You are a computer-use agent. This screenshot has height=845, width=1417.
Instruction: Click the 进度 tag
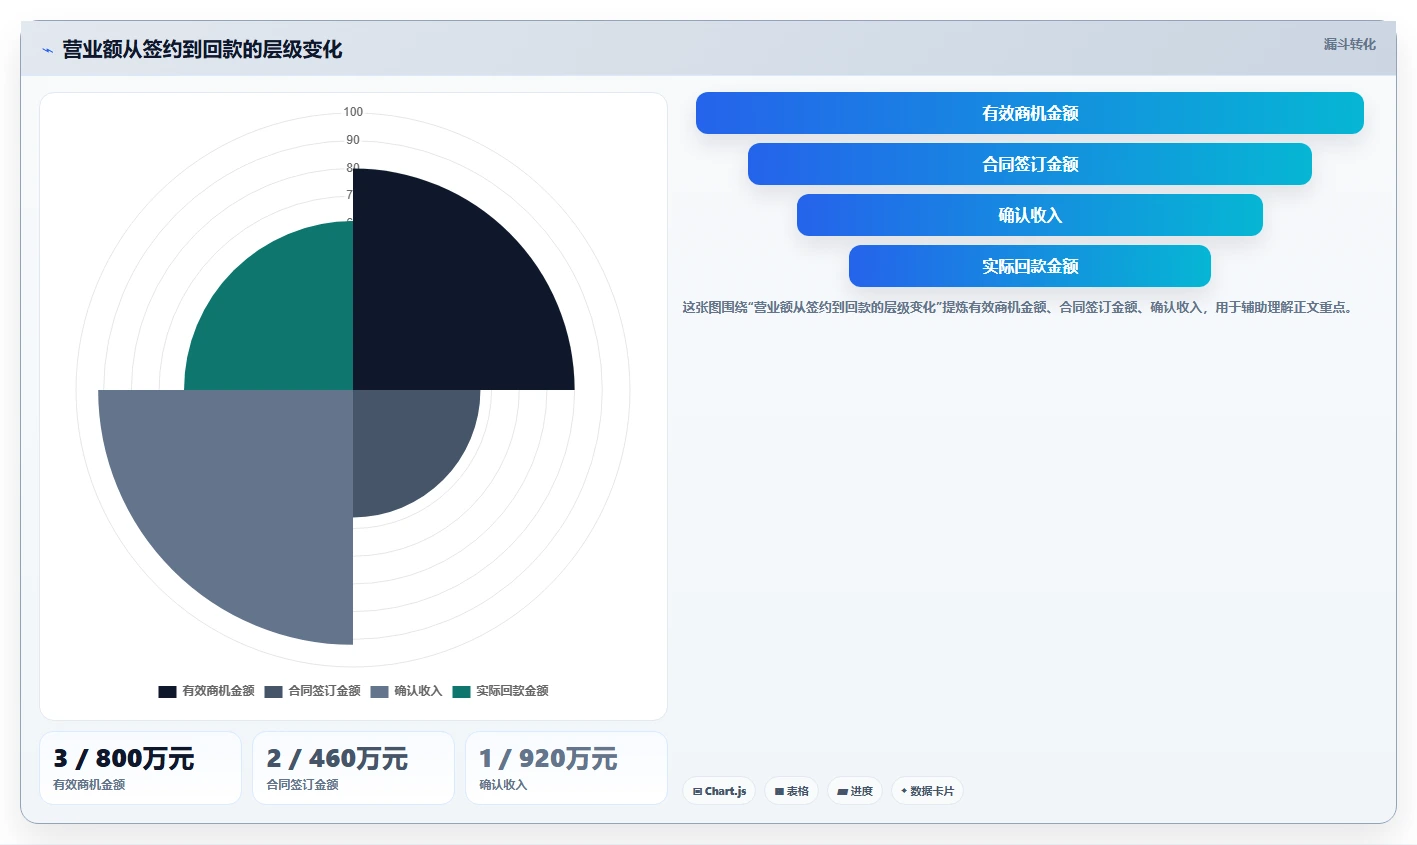coord(855,791)
